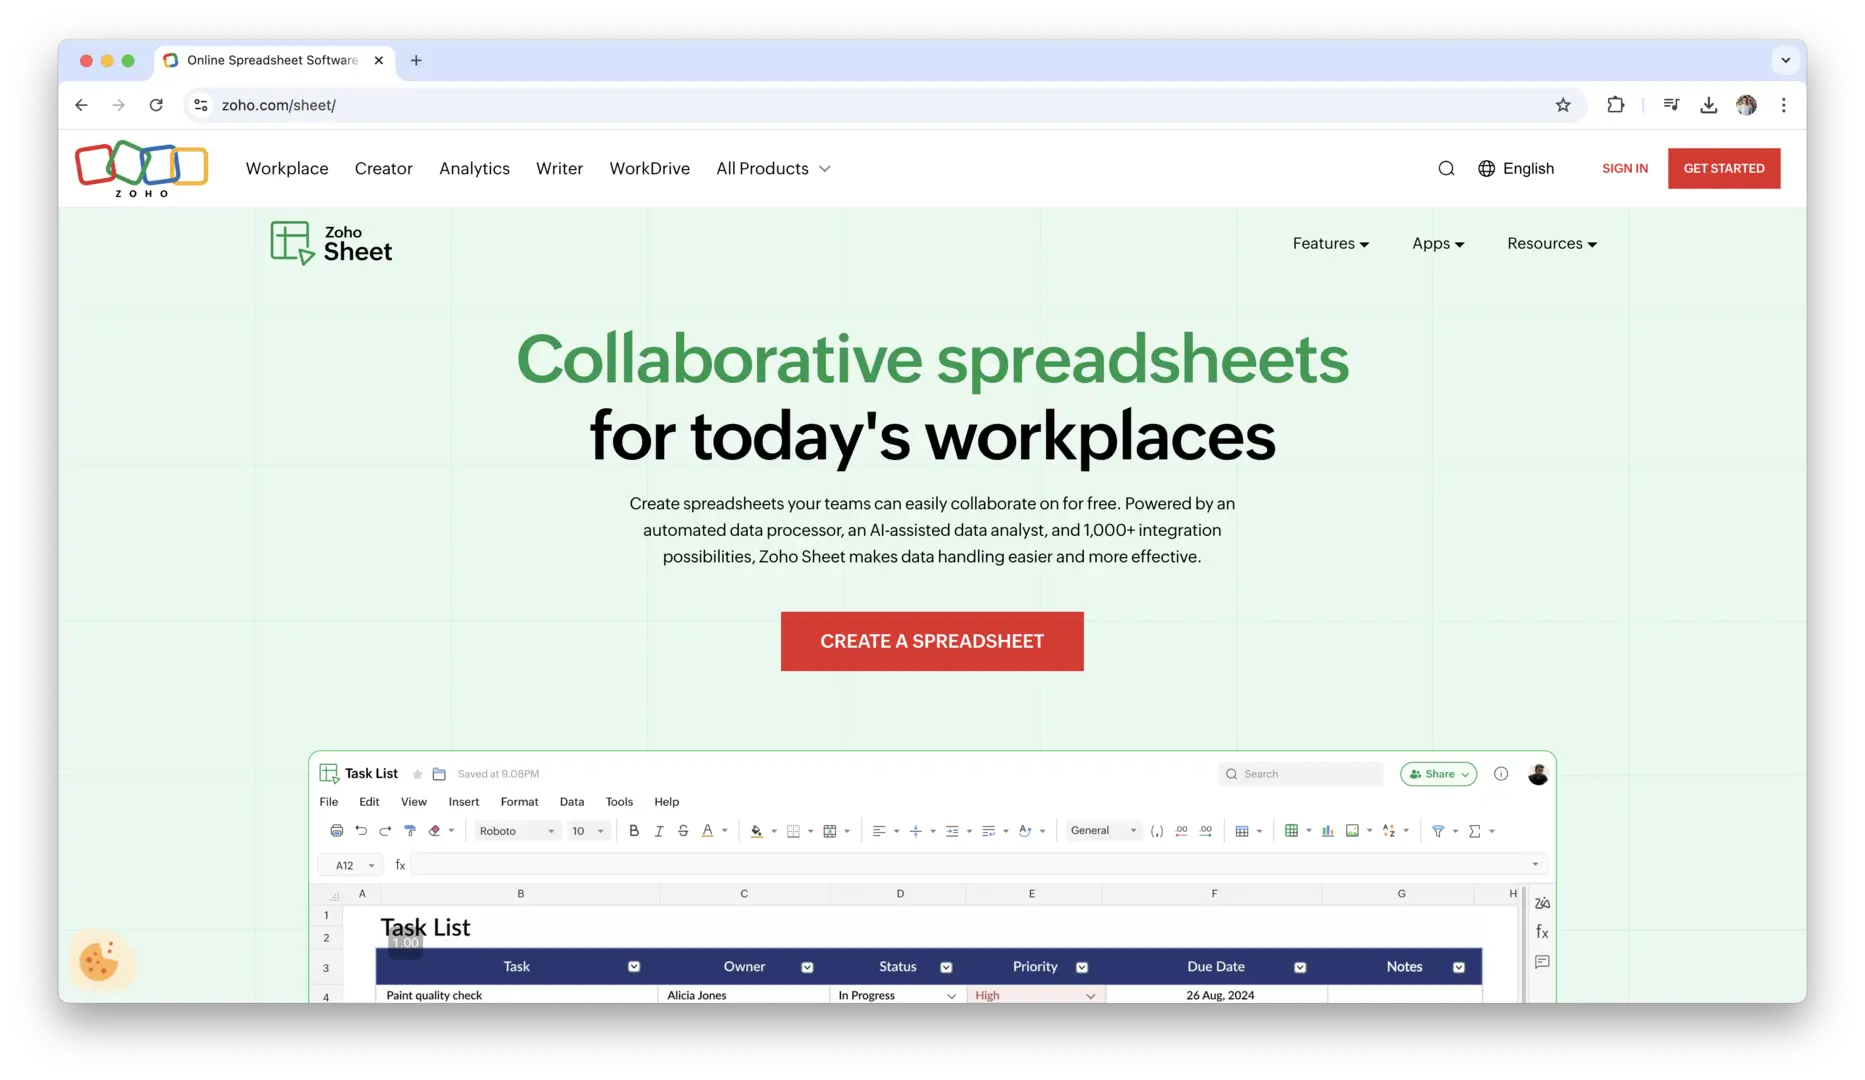Open the comments icon in right sidebar
1865x1080 pixels.
point(1542,962)
